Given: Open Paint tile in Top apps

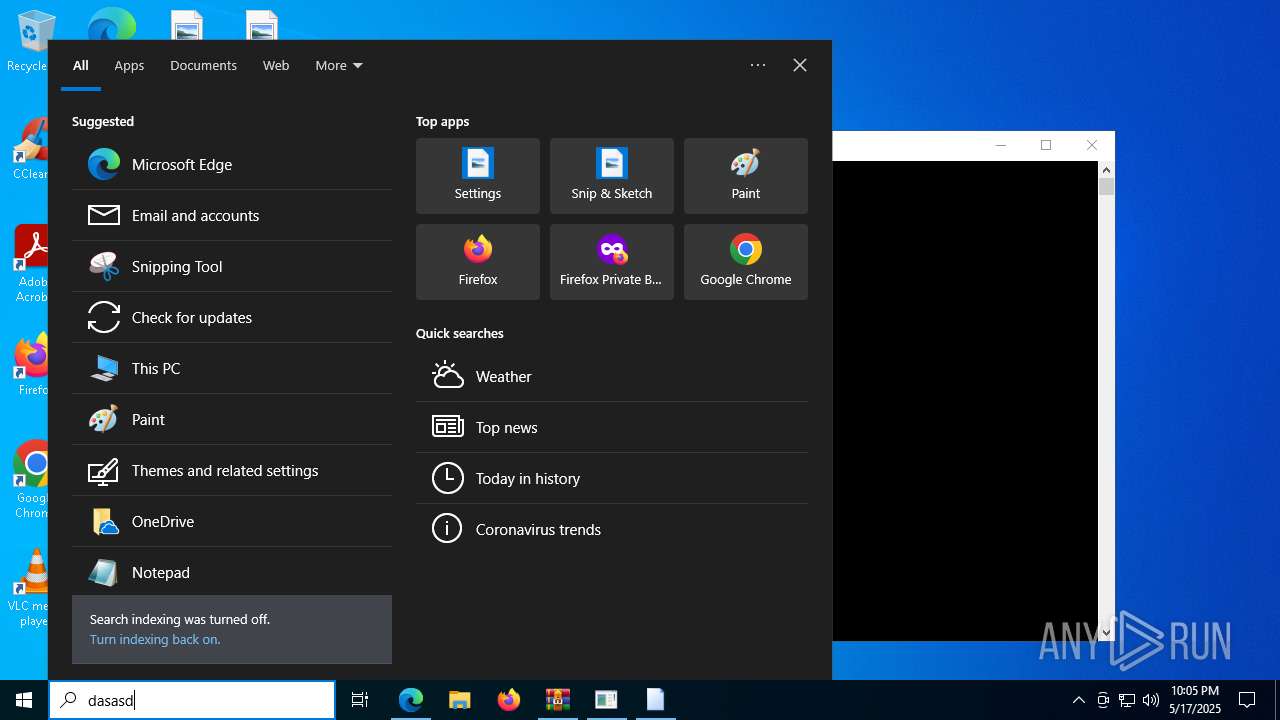Looking at the screenshot, I should (746, 176).
